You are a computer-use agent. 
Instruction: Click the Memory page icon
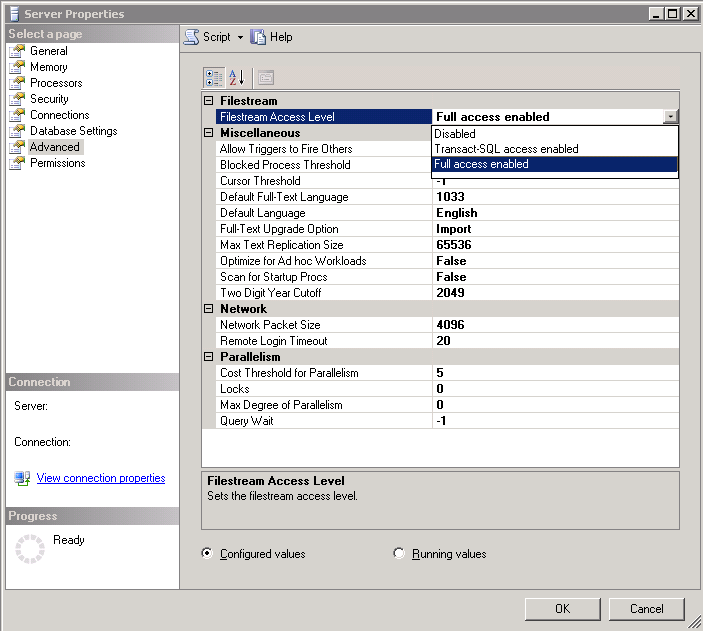tap(17, 67)
